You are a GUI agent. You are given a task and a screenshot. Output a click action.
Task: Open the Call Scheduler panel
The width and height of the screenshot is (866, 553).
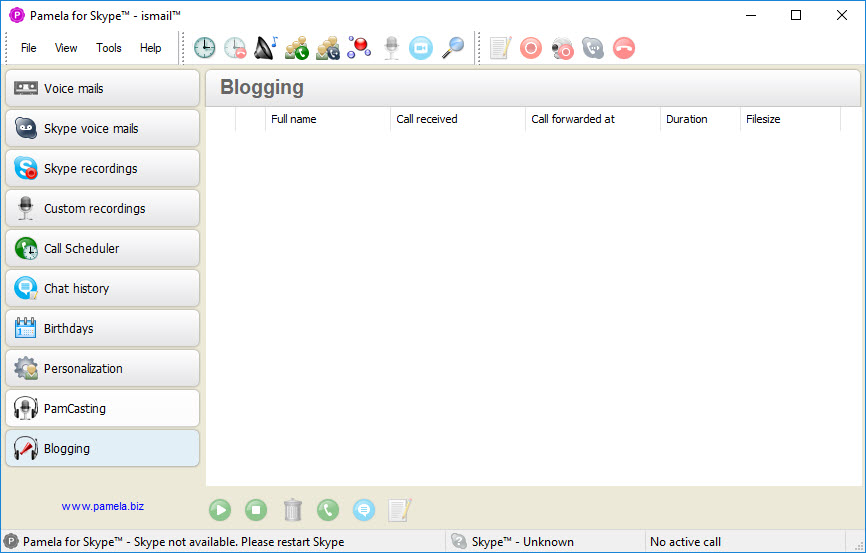pos(102,249)
